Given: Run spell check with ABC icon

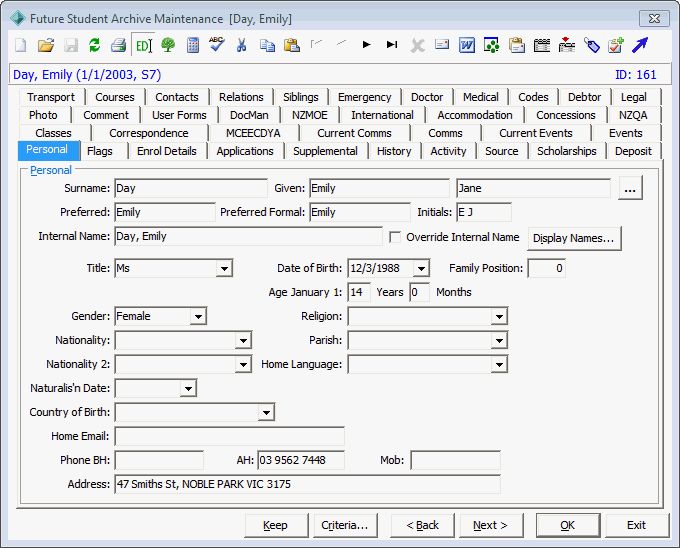Looking at the screenshot, I should (216, 44).
